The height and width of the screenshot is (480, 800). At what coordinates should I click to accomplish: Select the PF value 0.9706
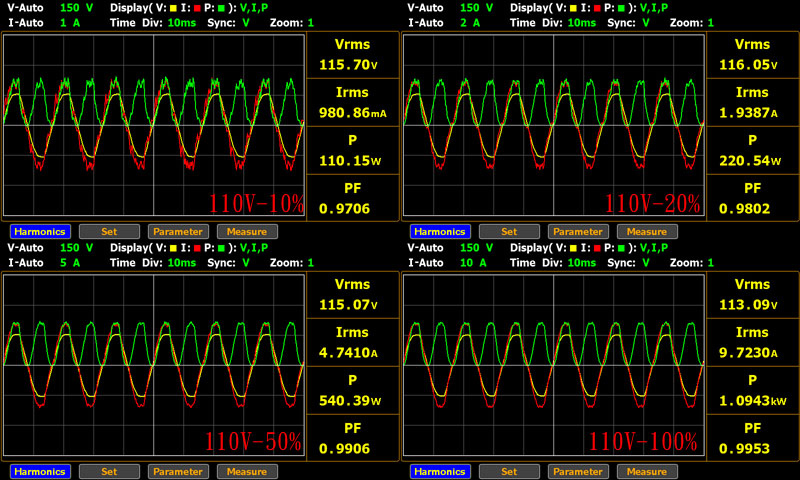(344, 209)
